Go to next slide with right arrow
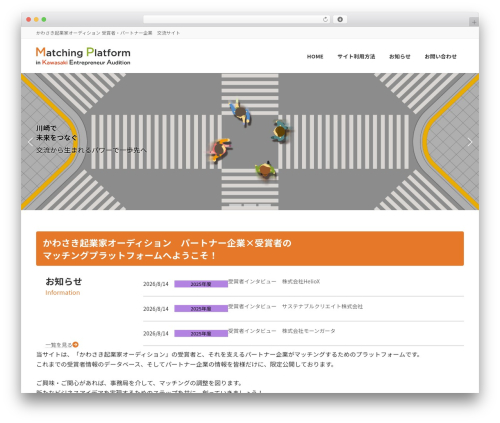This screenshot has height=423, width=500. tap(470, 142)
